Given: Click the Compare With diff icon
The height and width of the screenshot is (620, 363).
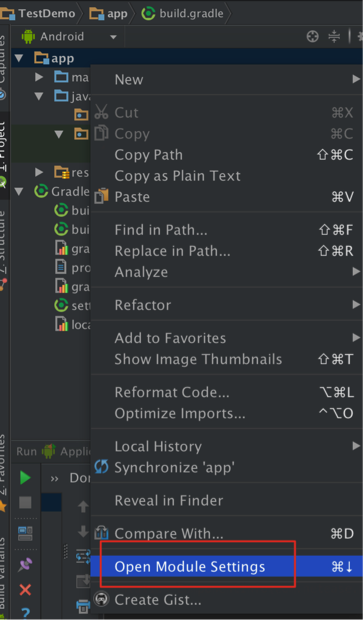Looking at the screenshot, I should (x=101, y=533).
